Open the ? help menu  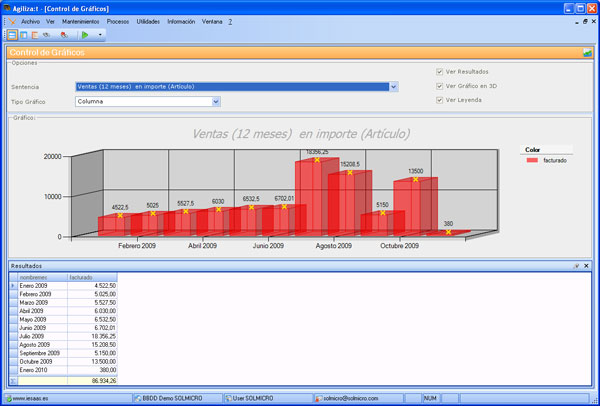230,22
